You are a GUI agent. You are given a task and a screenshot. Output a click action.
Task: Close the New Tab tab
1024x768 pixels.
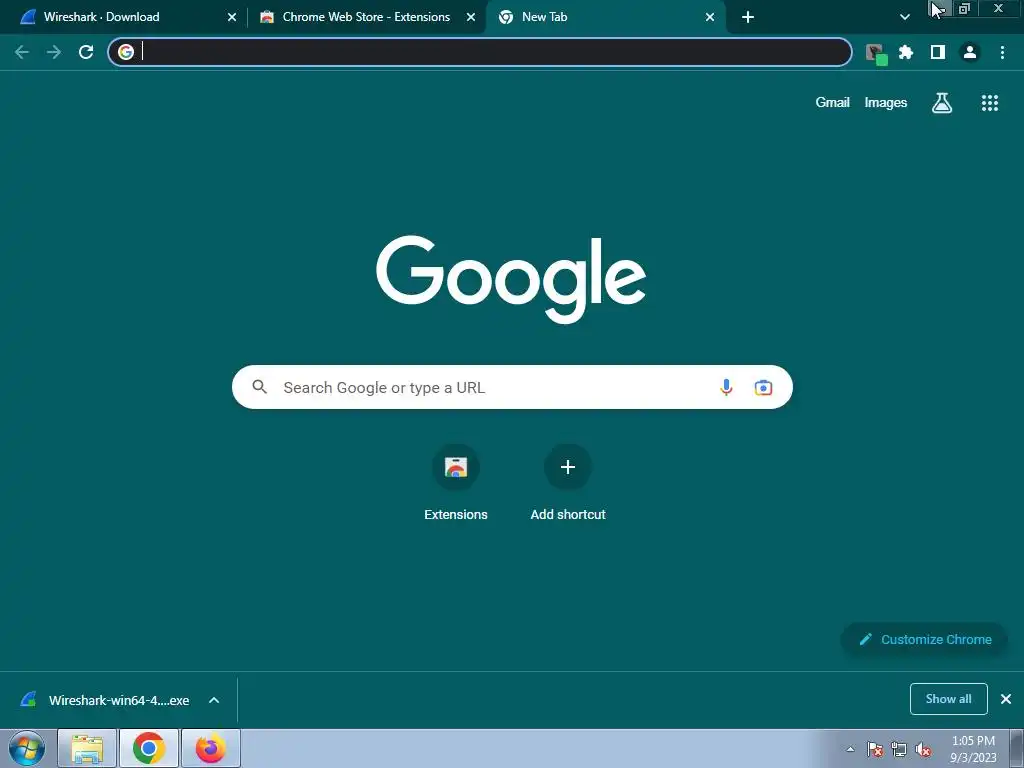(710, 18)
